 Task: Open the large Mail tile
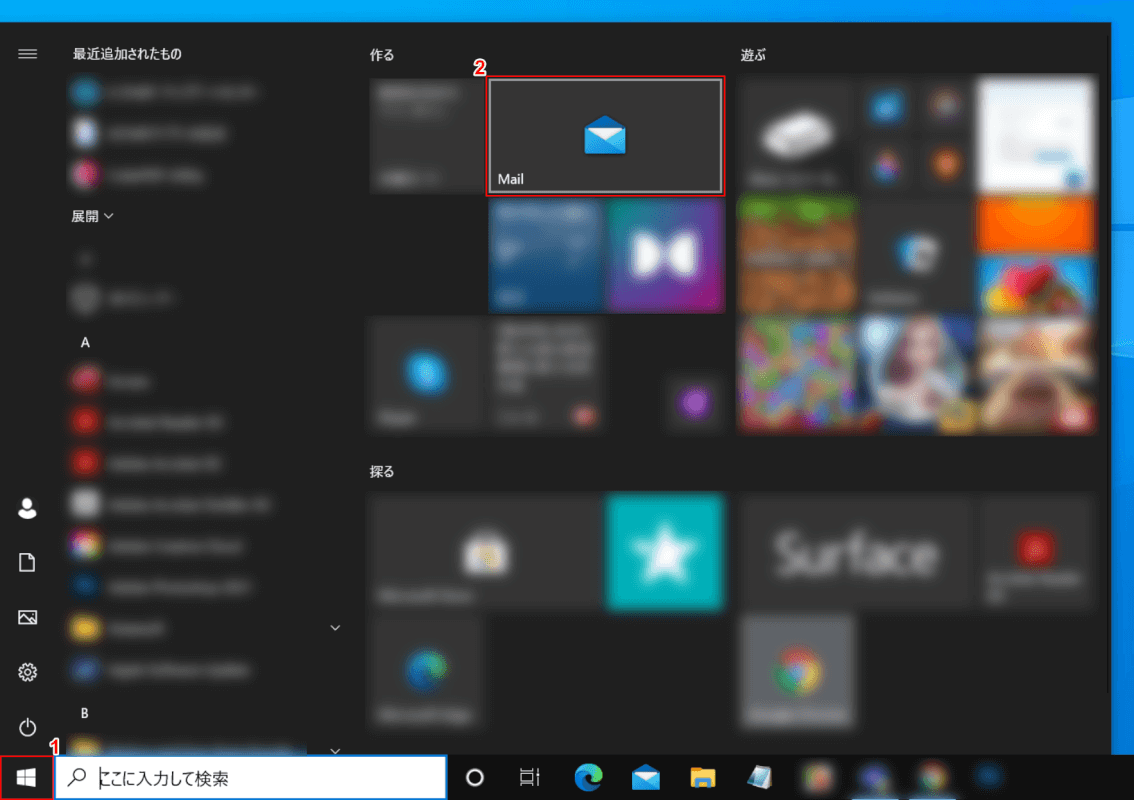[605, 136]
